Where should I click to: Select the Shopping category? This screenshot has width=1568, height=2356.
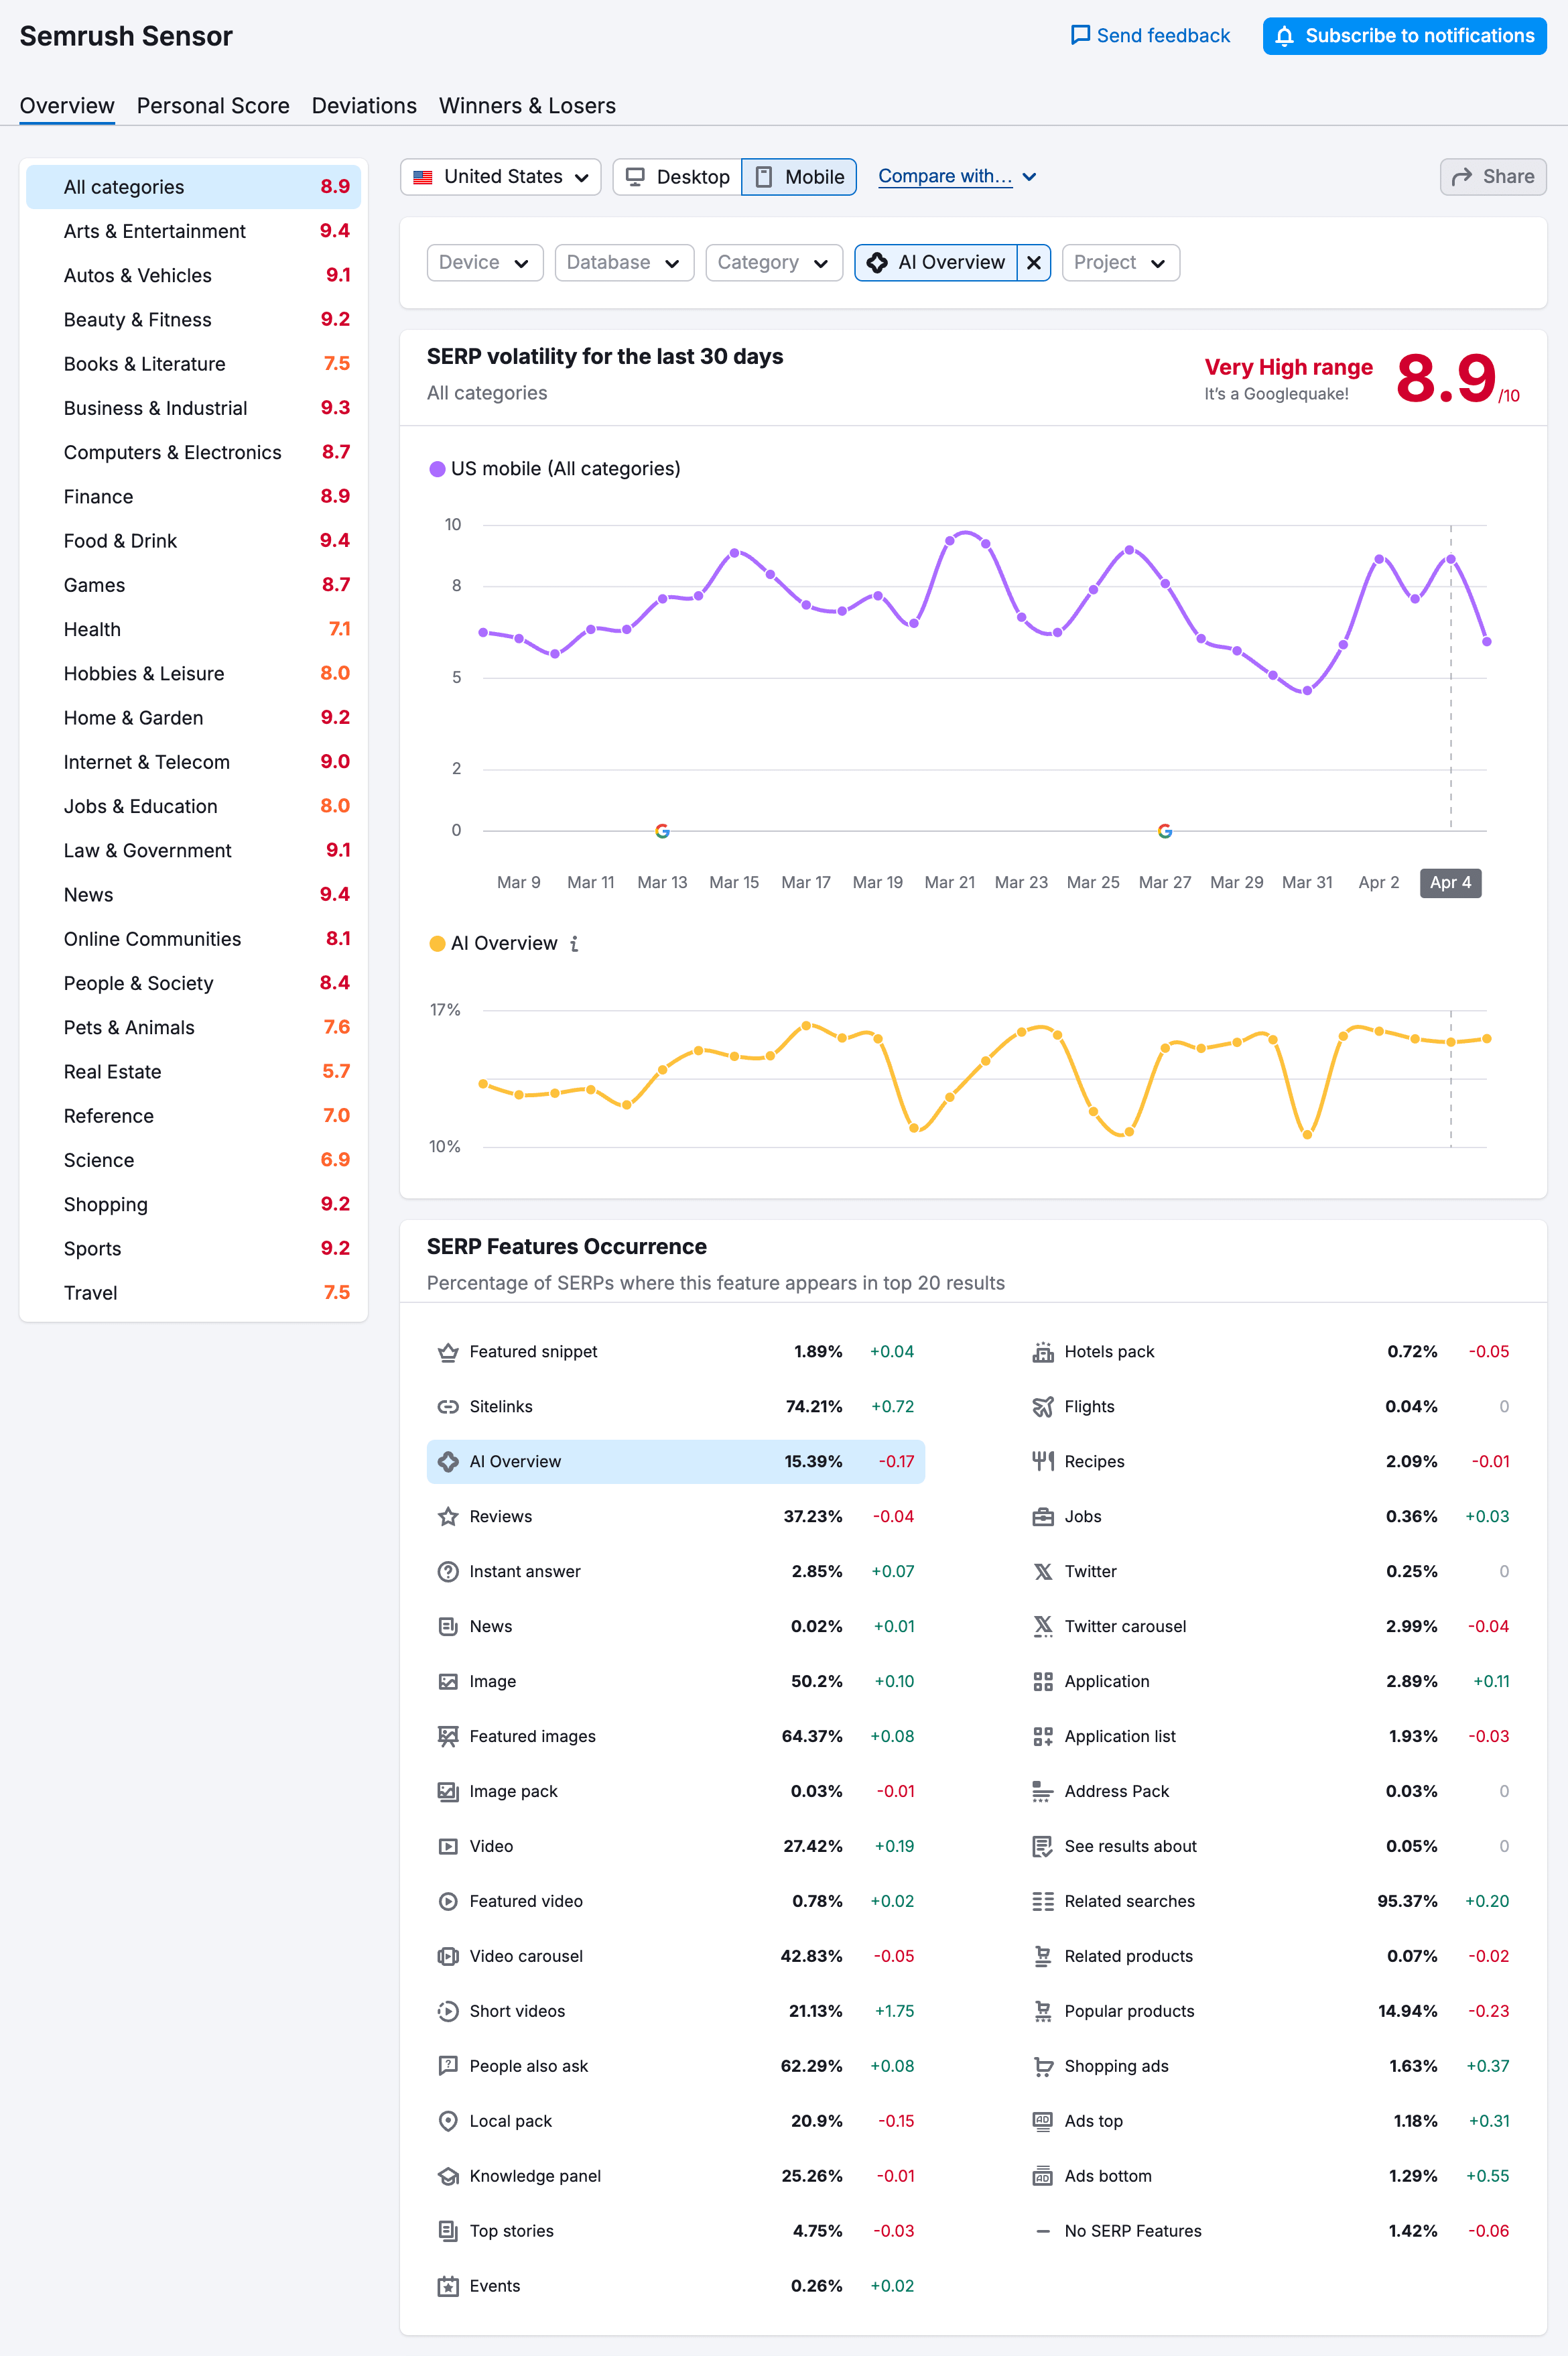[194, 1205]
